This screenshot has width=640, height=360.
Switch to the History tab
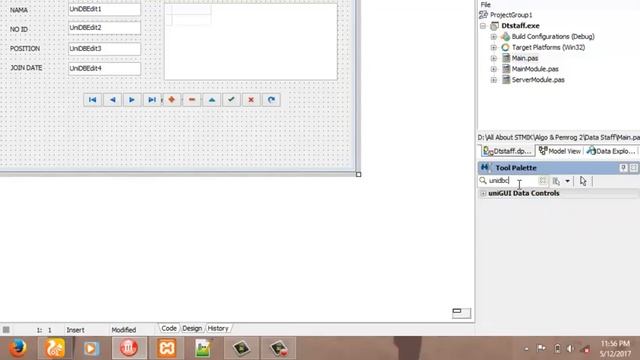[x=218, y=328]
